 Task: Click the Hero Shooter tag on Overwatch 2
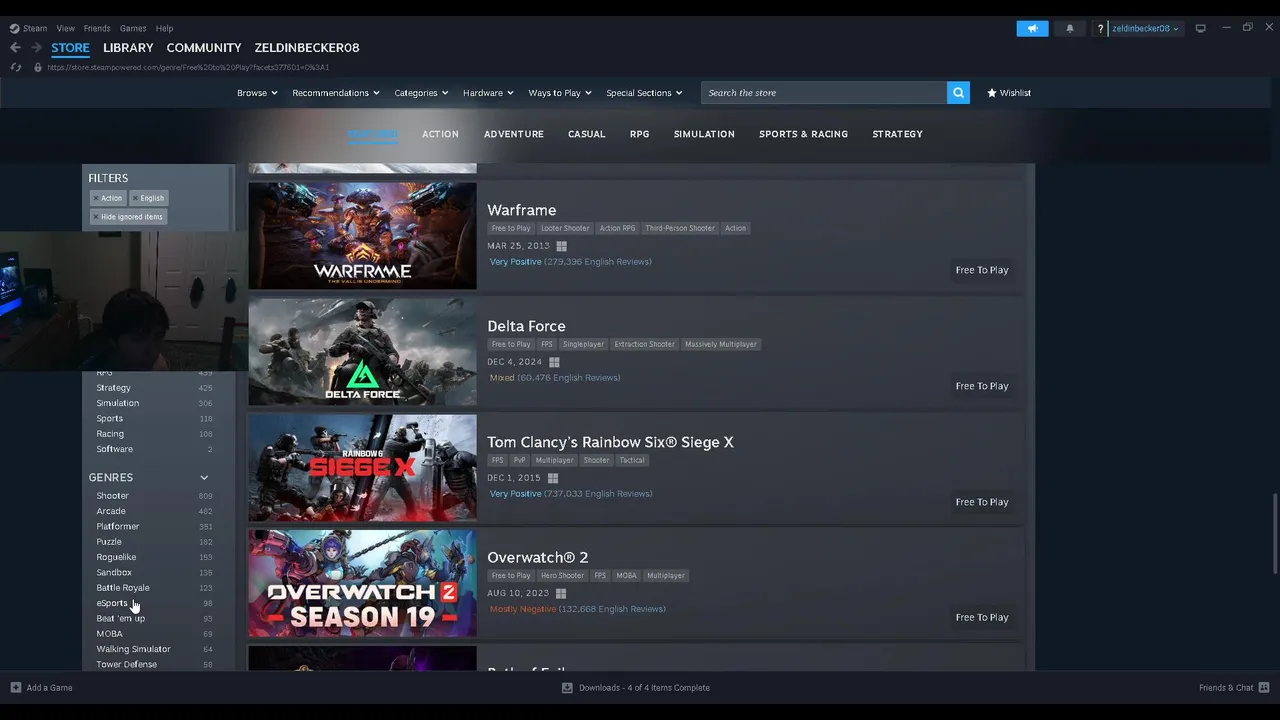click(x=562, y=576)
